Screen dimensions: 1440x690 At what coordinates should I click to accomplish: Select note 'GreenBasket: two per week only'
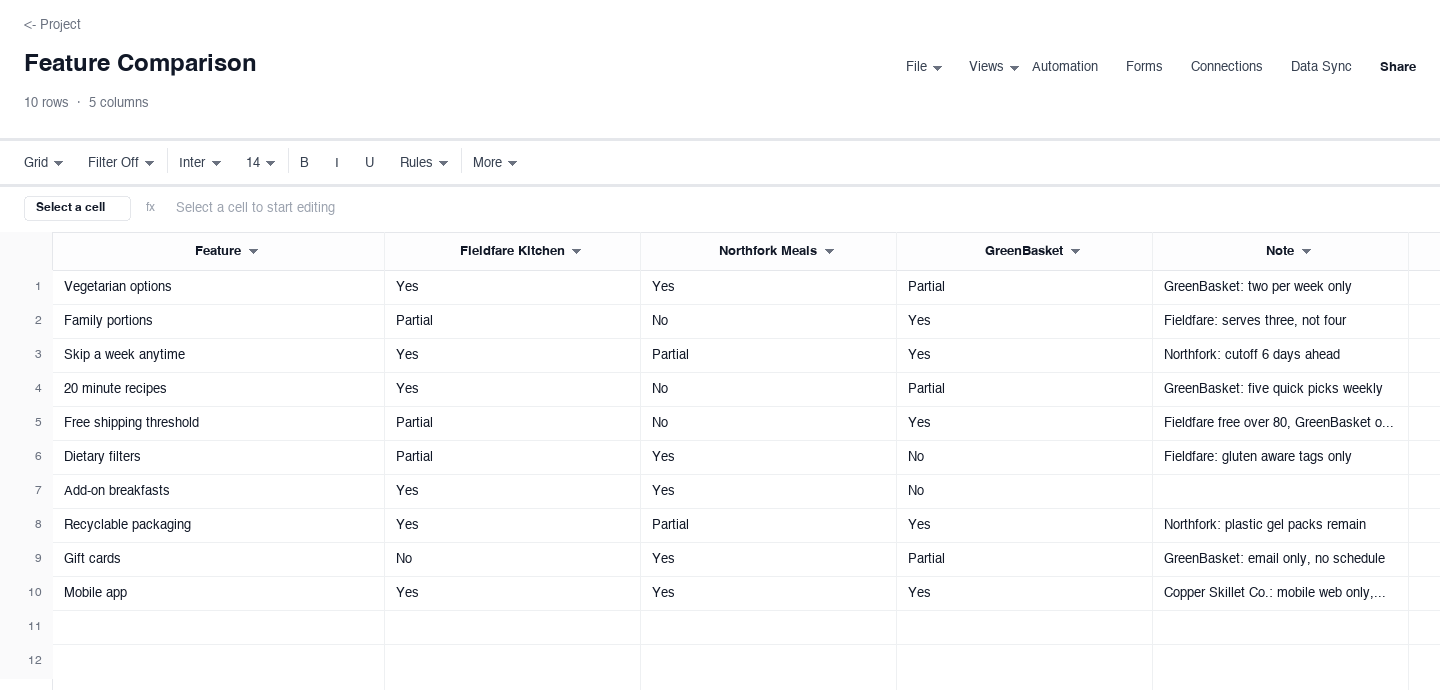coord(1280,287)
